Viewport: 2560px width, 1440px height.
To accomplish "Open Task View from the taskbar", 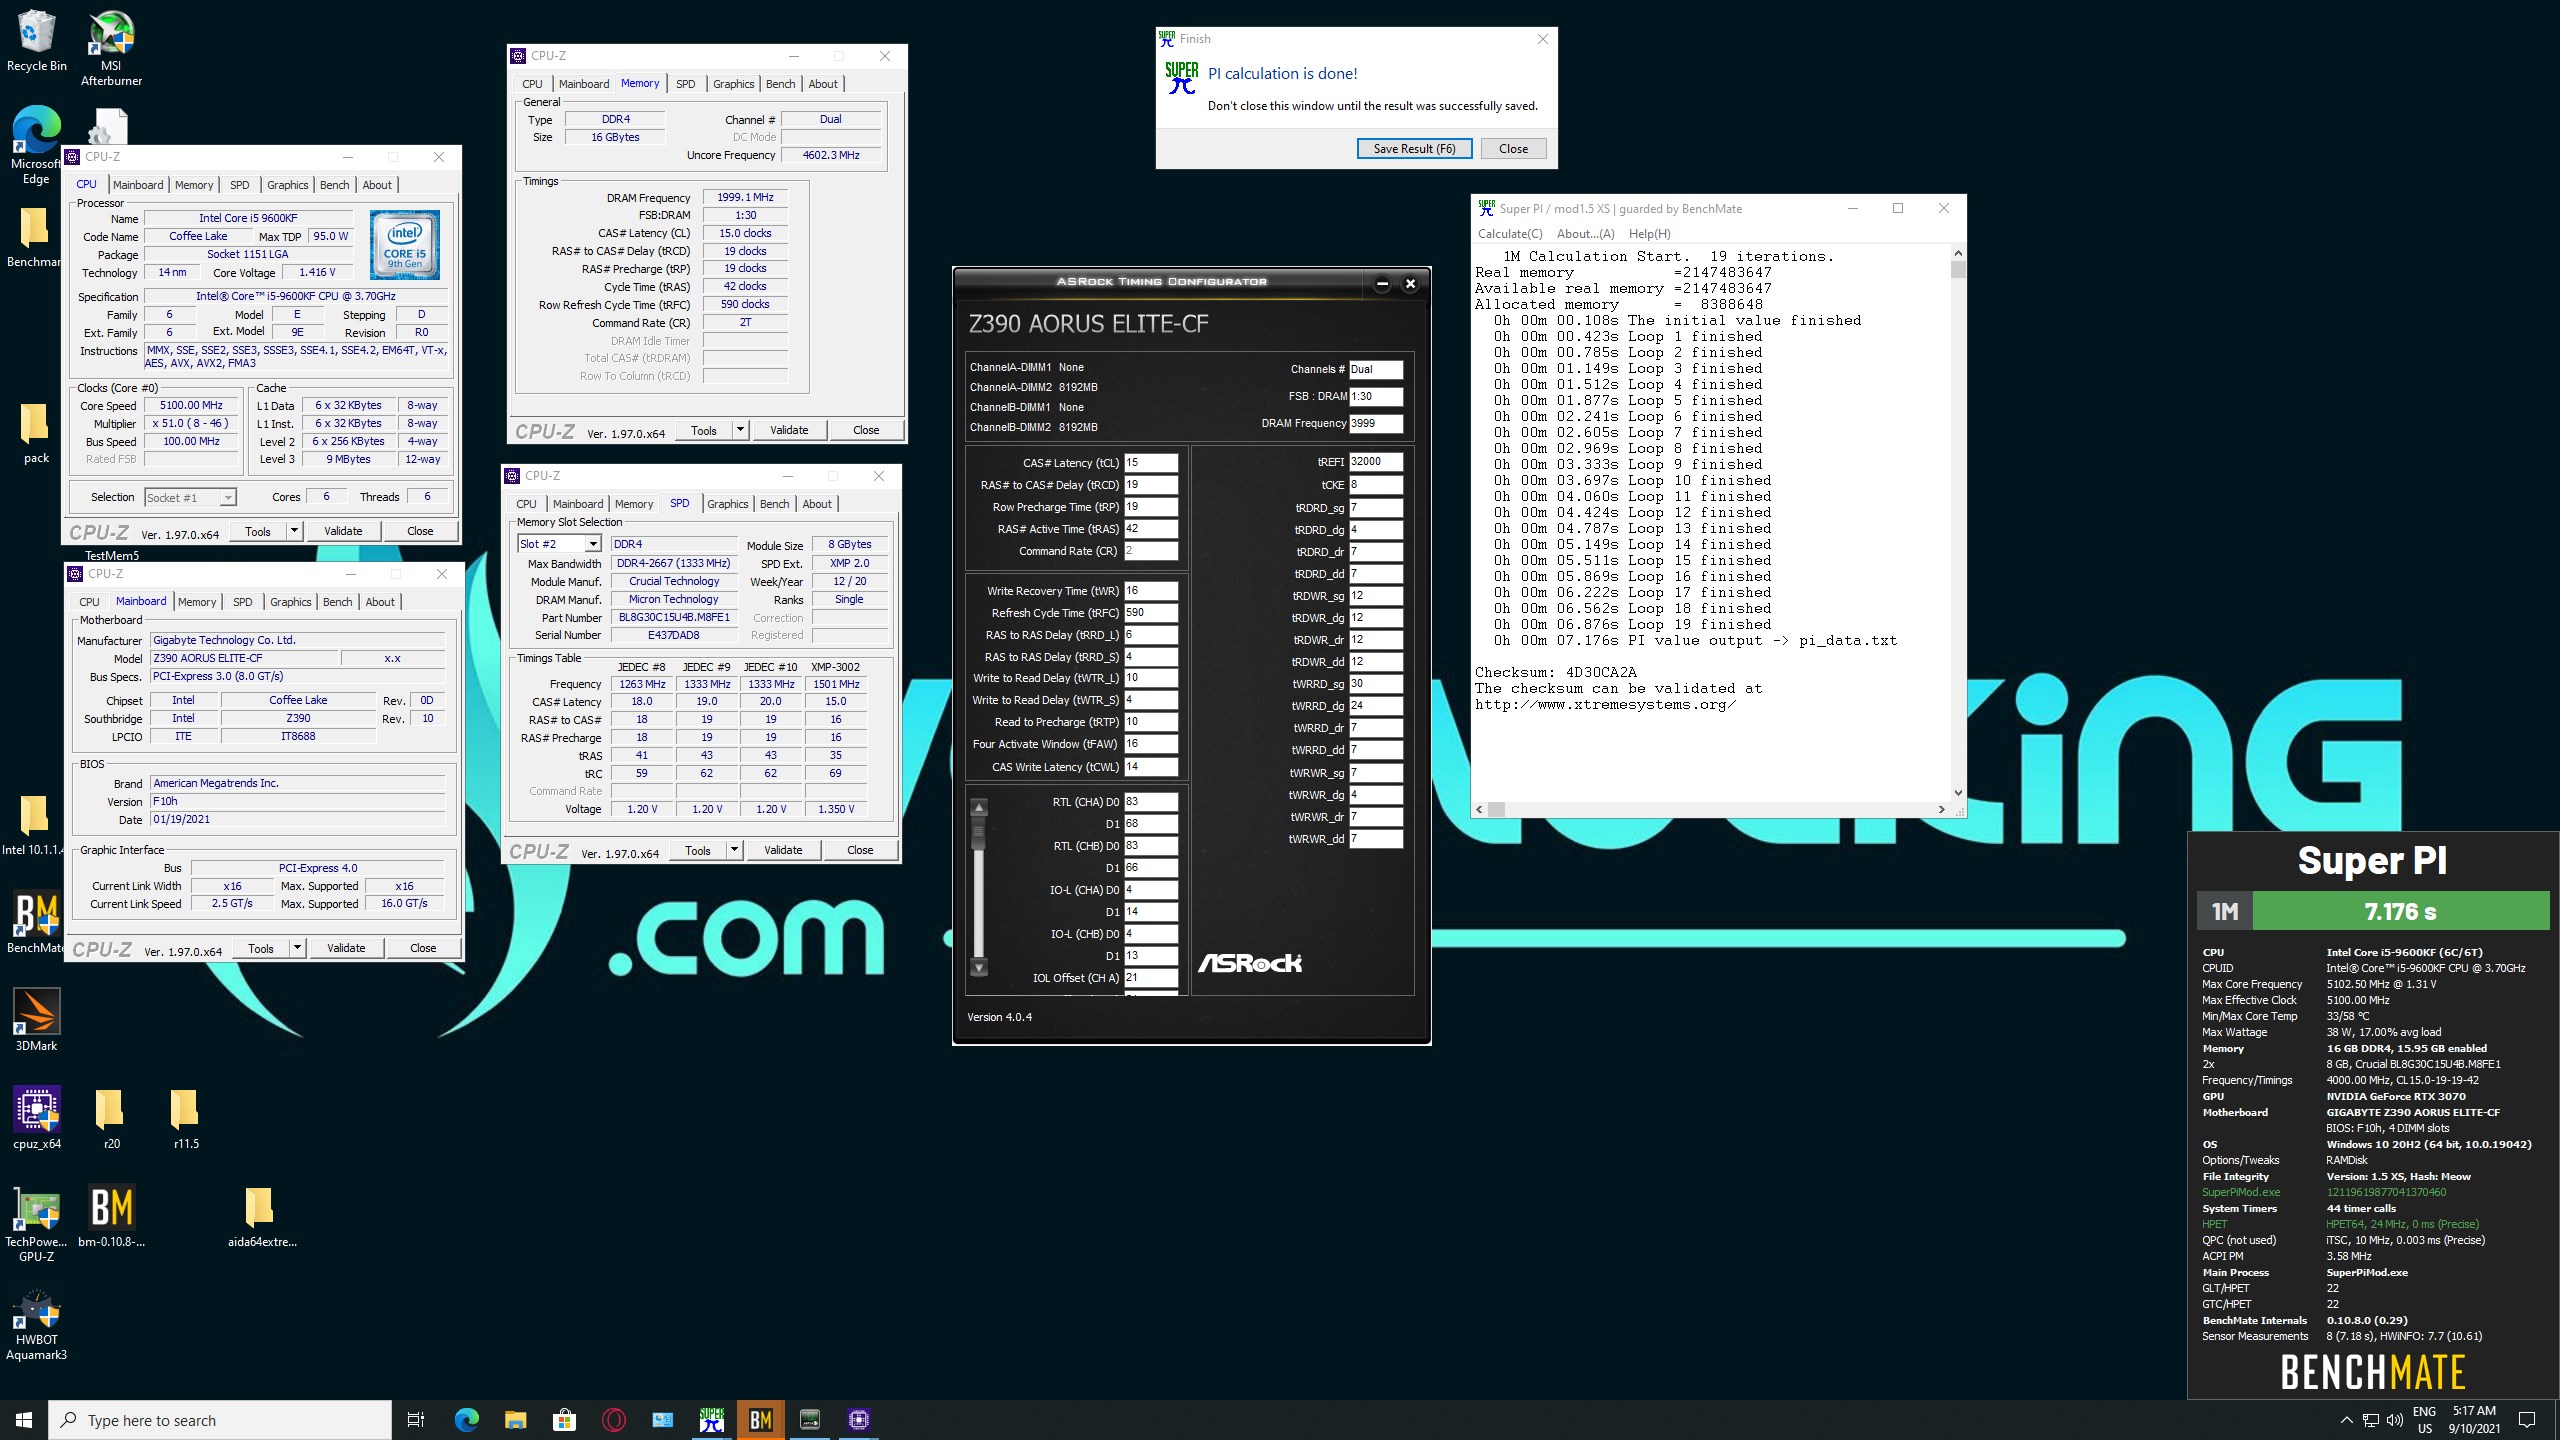I will coord(416,1420).
